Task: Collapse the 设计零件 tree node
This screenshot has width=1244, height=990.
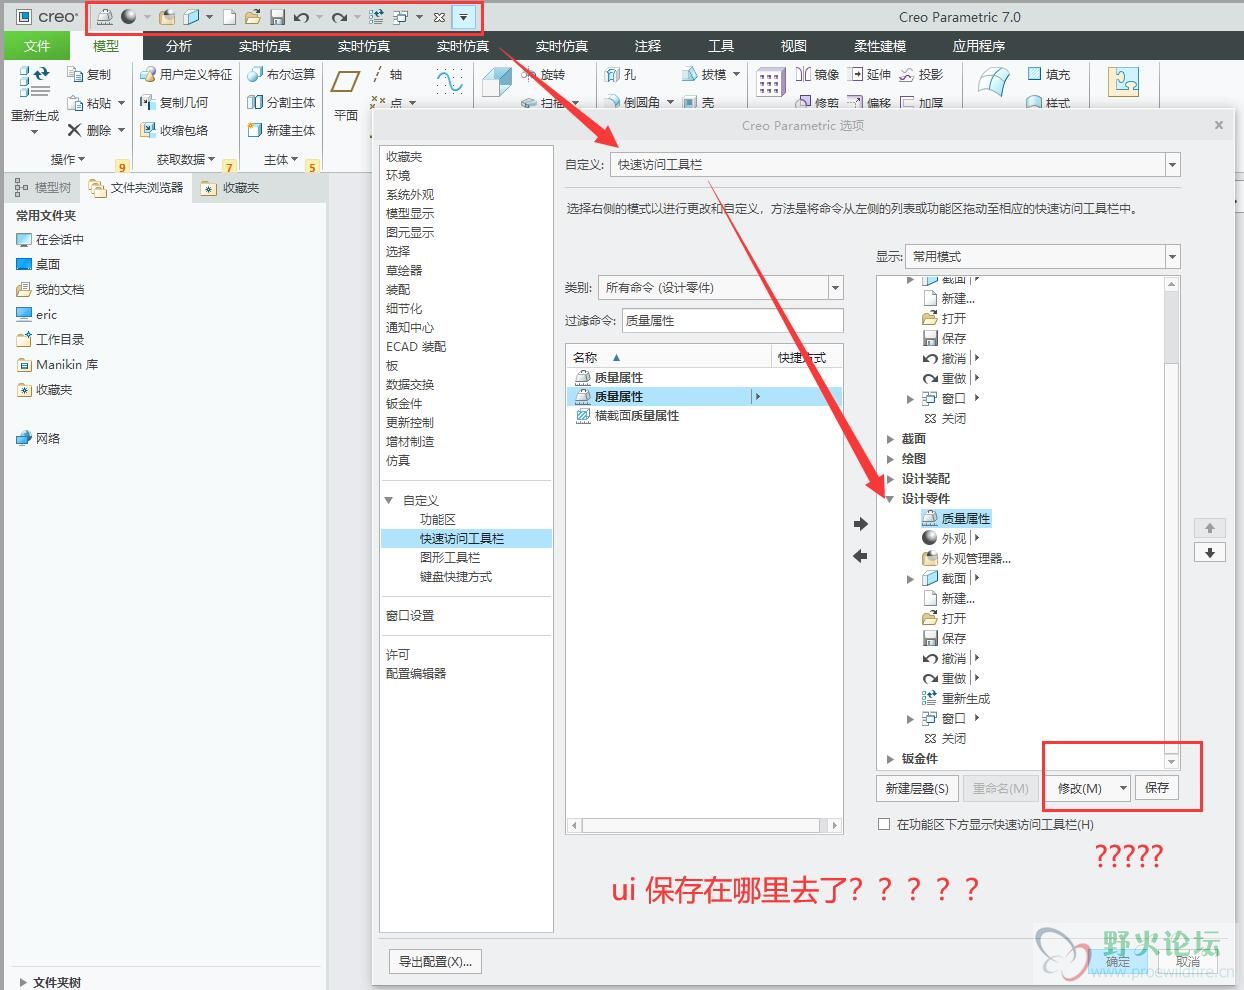Action: [890, 499]
